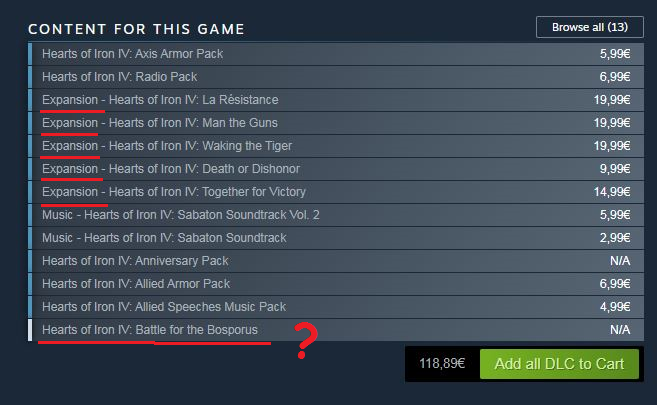Open the La Résistance expansion entry
This screenshot has height=405, width=657.
click(336, 100)
